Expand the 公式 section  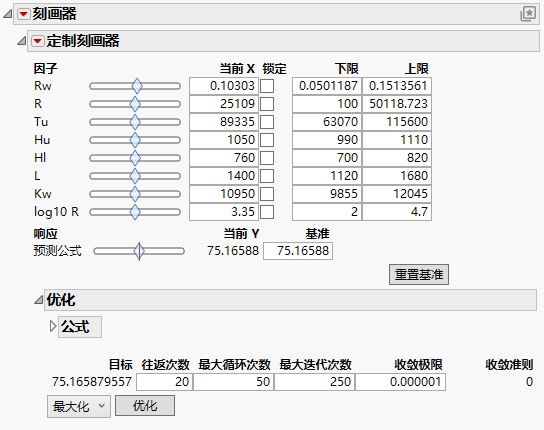point(53,326)
